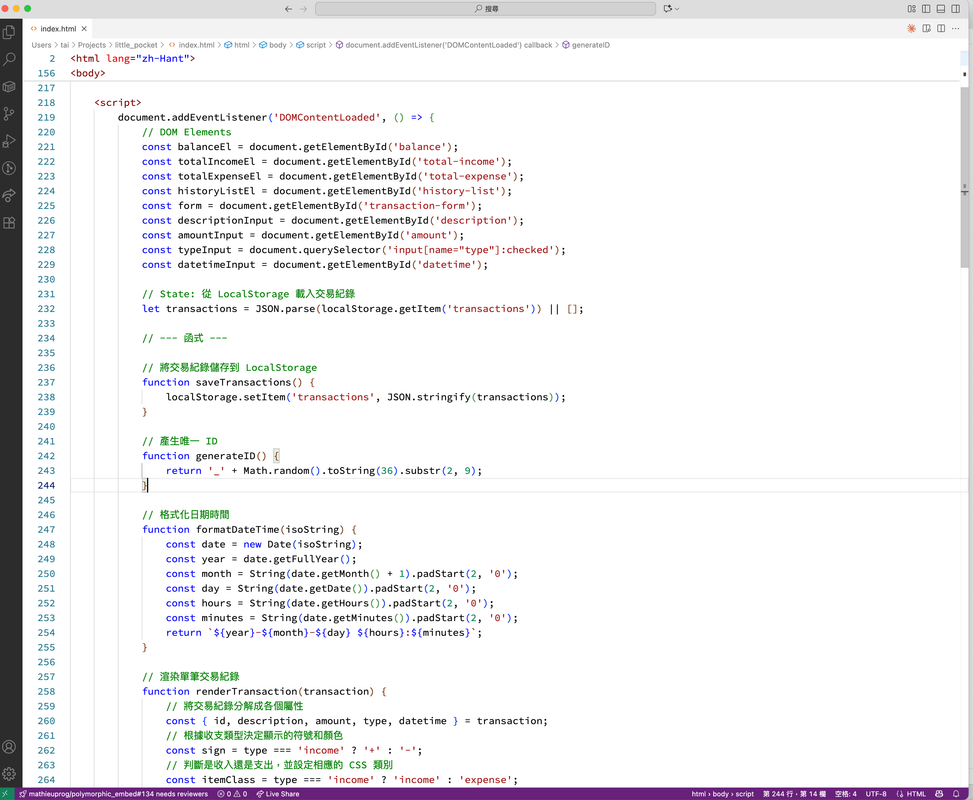Open the editor More Actions ellipsis

956,29
